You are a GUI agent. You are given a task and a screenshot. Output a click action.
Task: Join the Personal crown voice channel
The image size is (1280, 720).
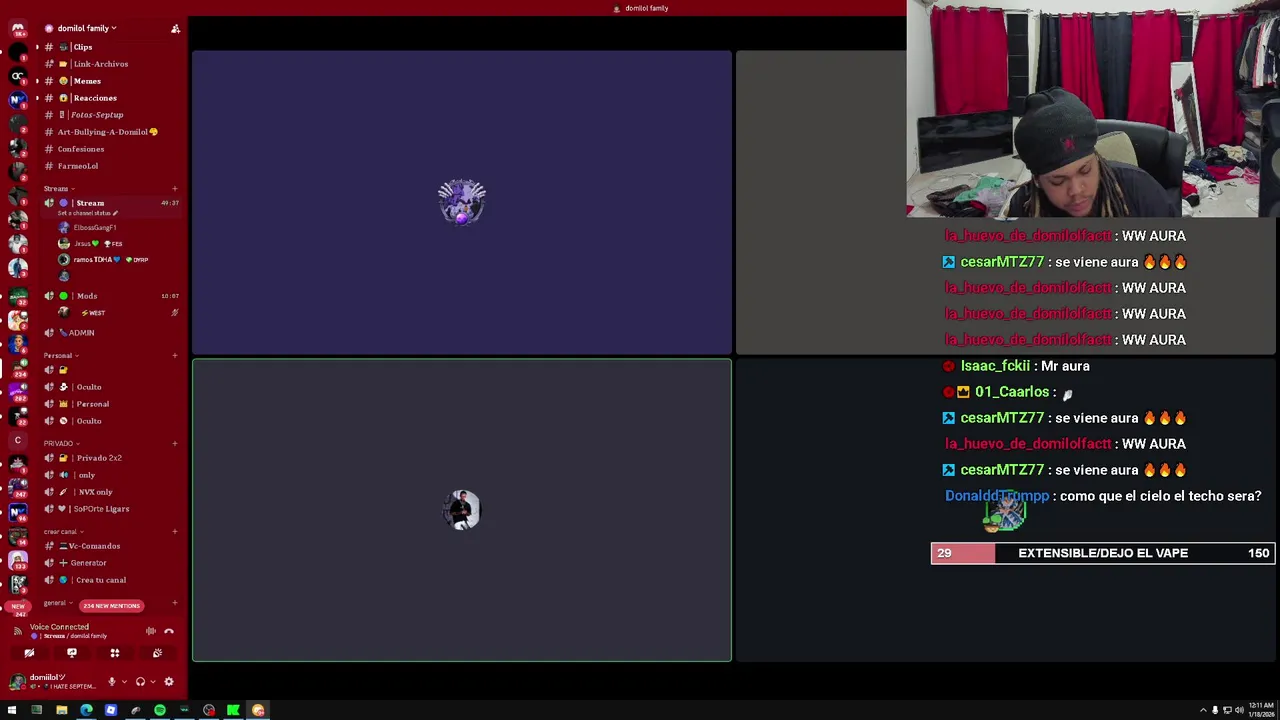point(92,404)
